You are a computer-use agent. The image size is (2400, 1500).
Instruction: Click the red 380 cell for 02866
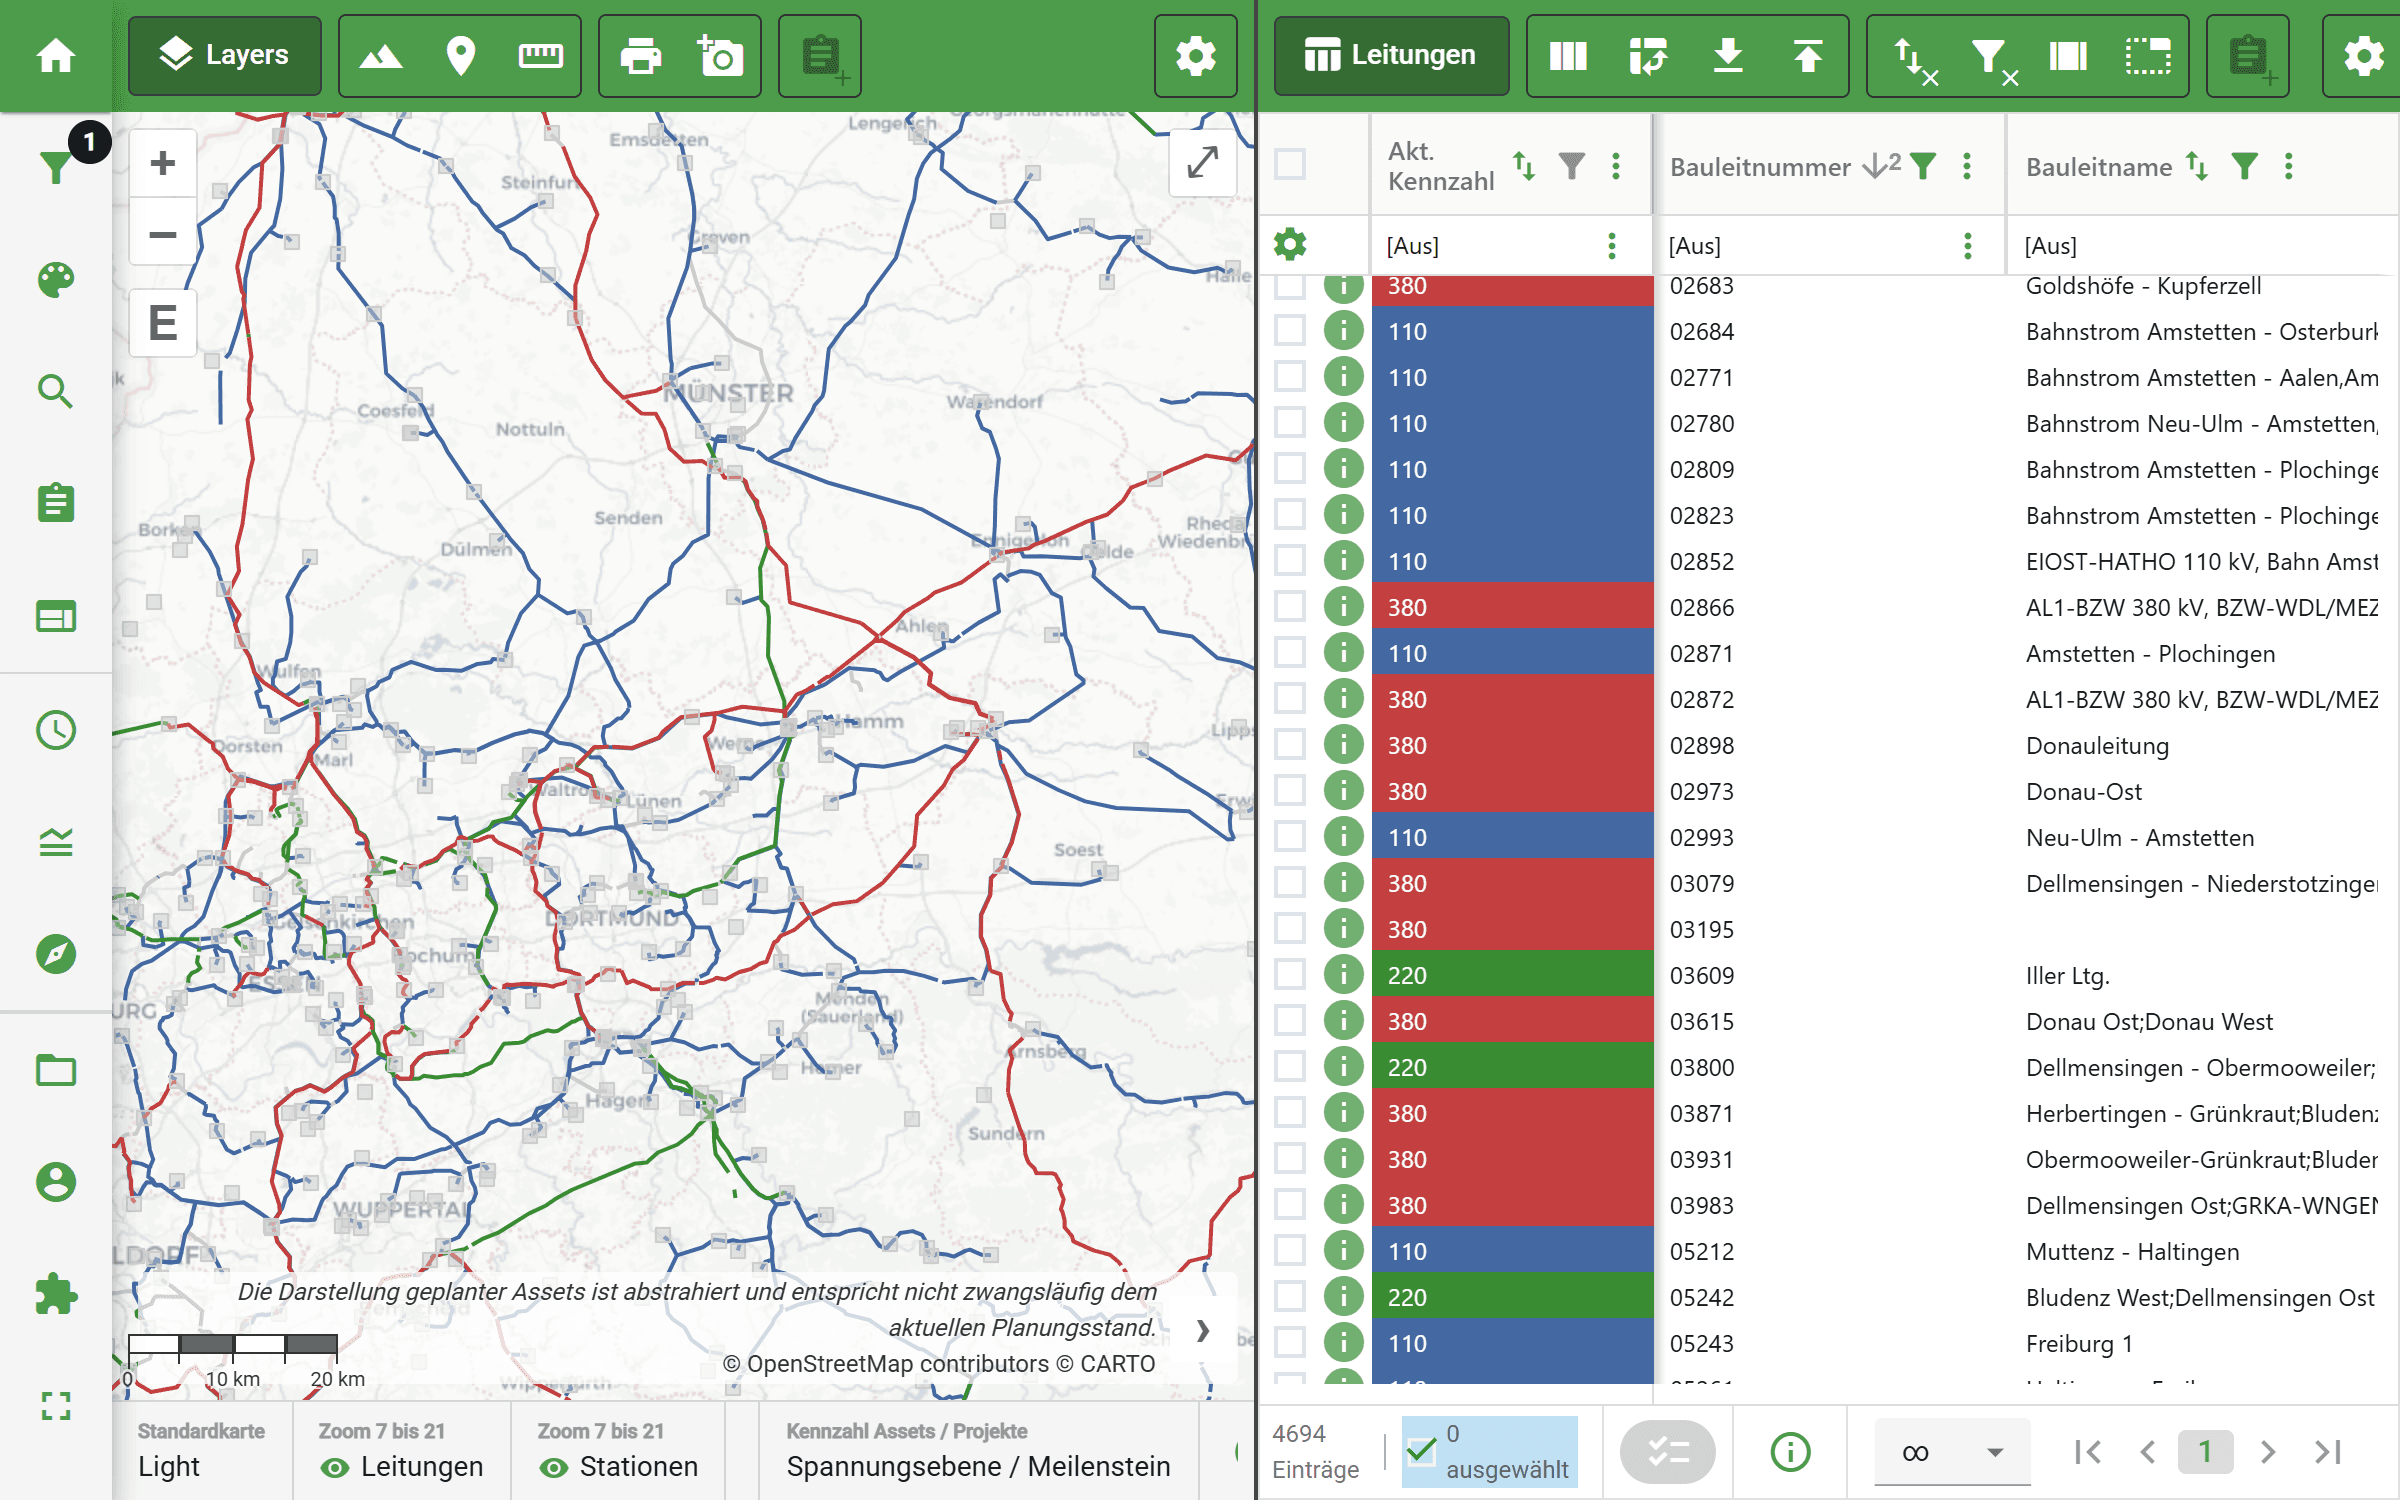[1511, 607]
